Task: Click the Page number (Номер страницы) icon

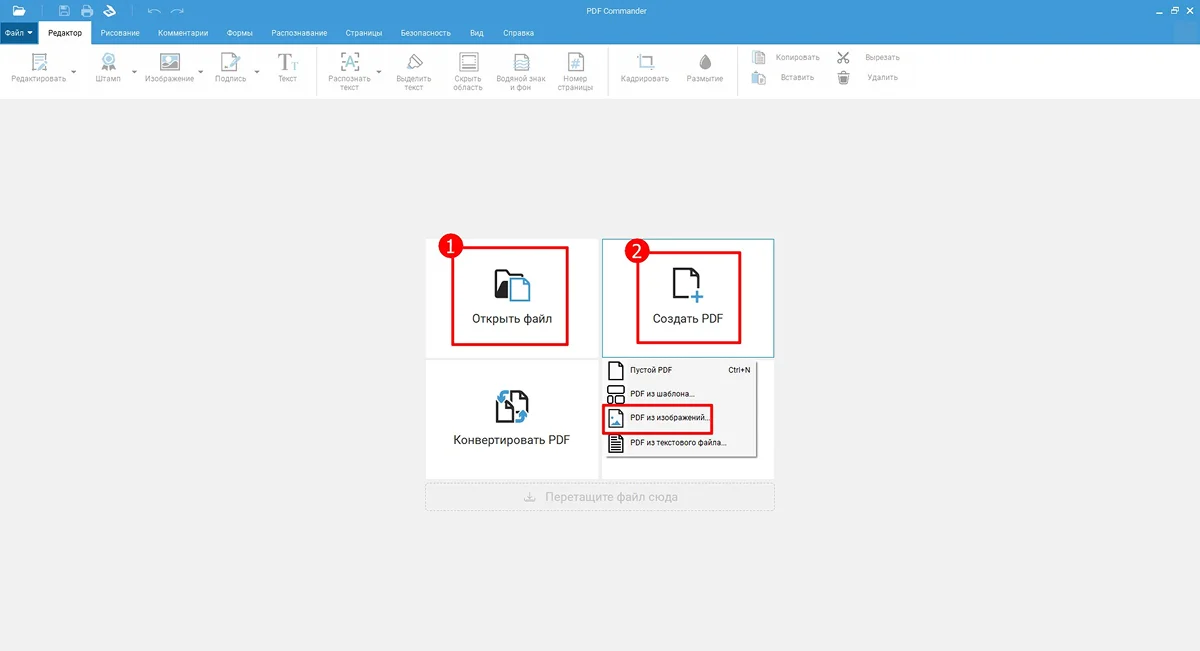Action: [x=575, y=64]
